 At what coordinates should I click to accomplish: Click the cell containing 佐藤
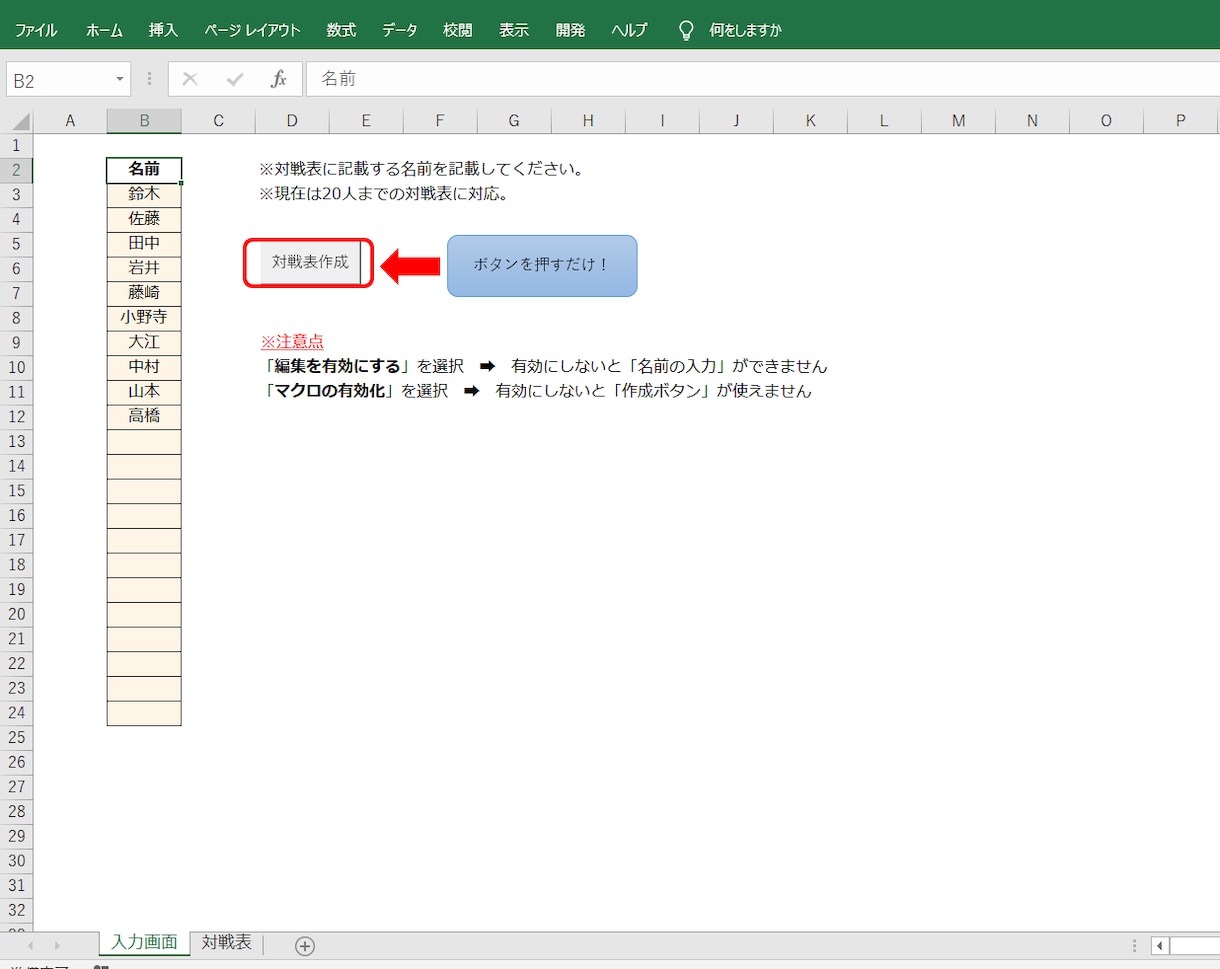[x=144, y=219]
